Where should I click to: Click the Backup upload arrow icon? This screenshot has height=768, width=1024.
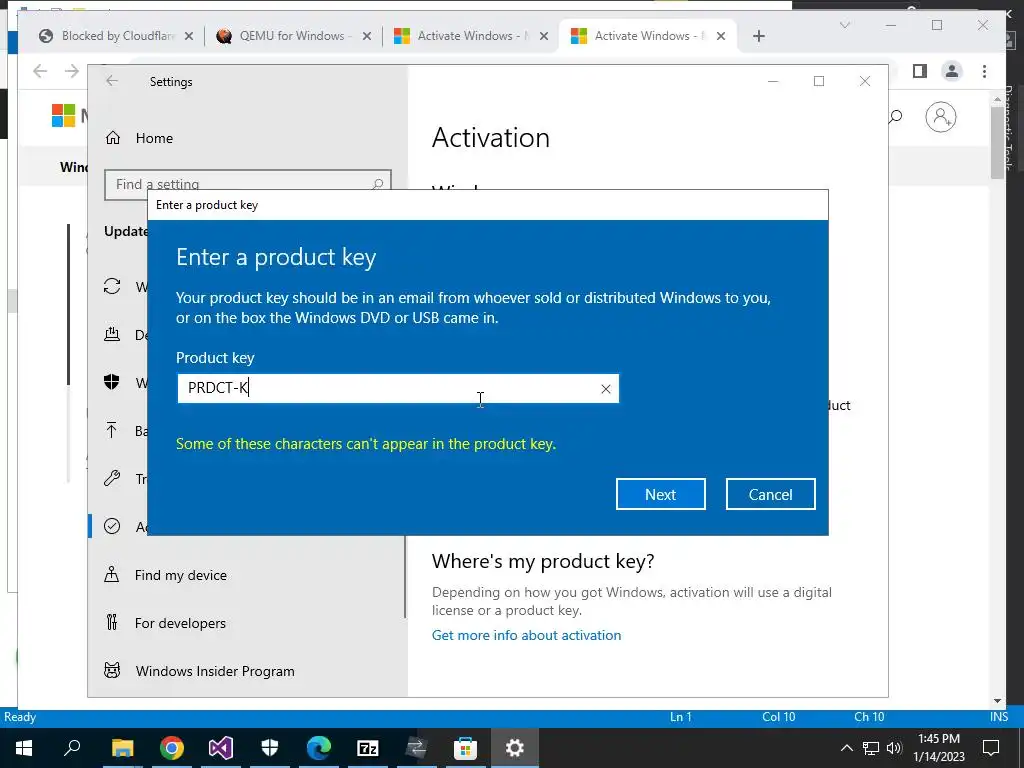tap(112, 430)
